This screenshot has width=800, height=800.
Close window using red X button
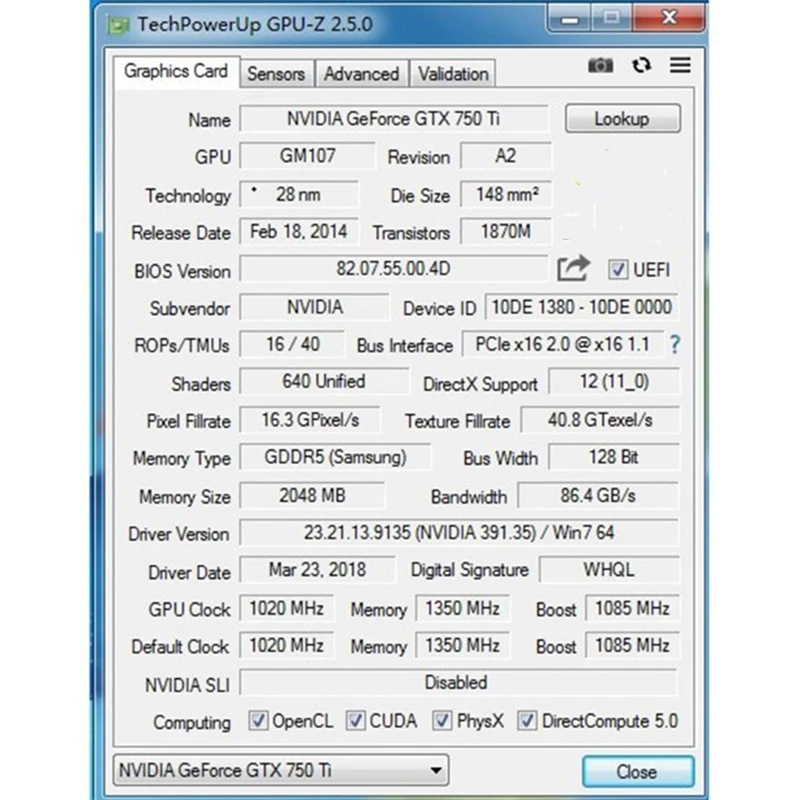click(669, 19)
